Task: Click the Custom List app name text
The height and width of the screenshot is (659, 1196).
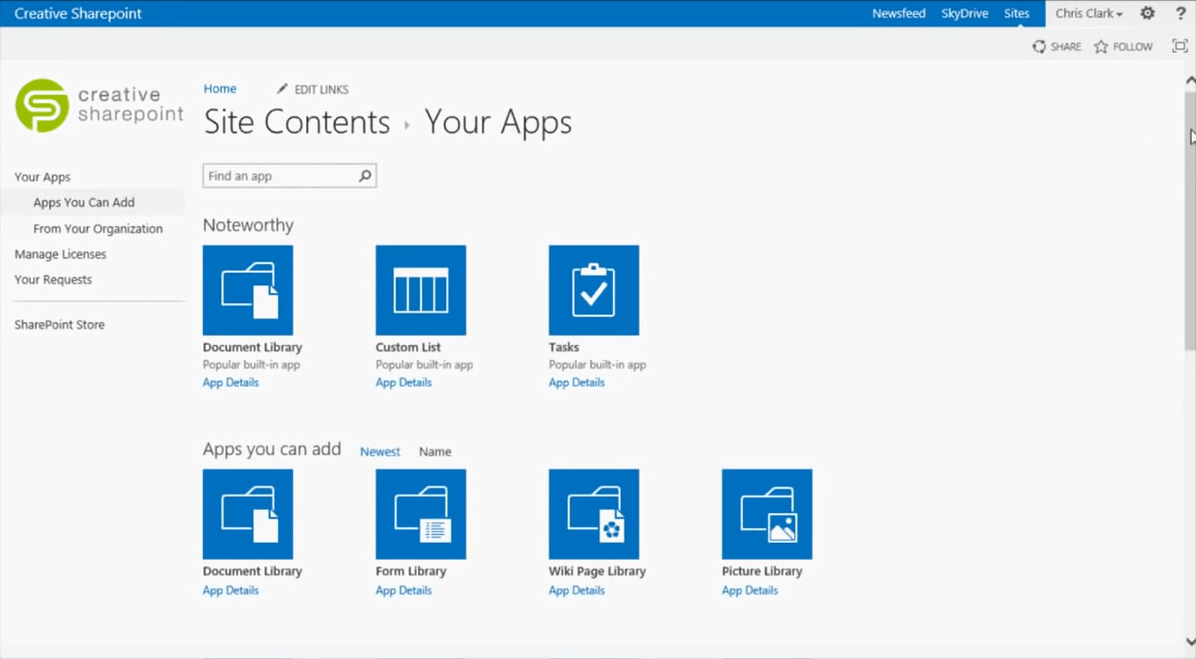Action: [408, 347]
